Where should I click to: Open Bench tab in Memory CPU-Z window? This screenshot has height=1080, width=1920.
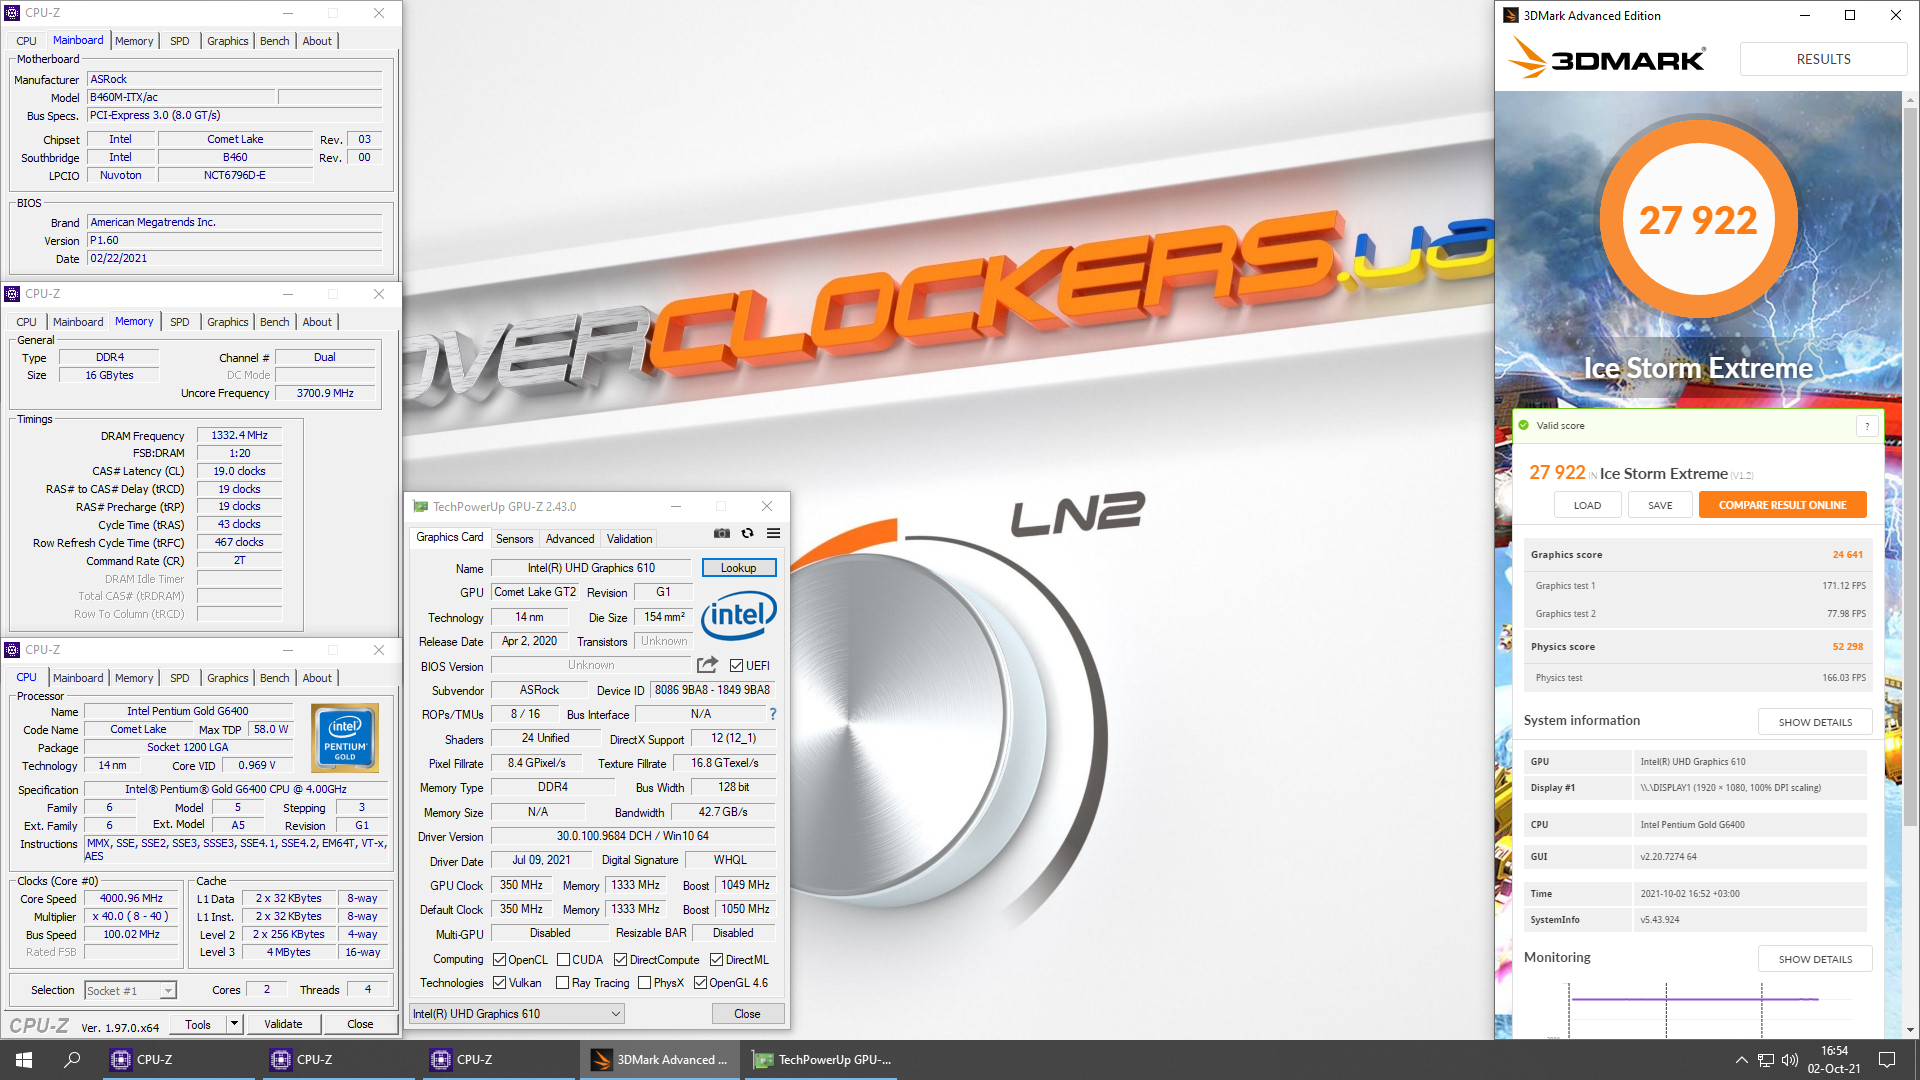pos(274,322)
